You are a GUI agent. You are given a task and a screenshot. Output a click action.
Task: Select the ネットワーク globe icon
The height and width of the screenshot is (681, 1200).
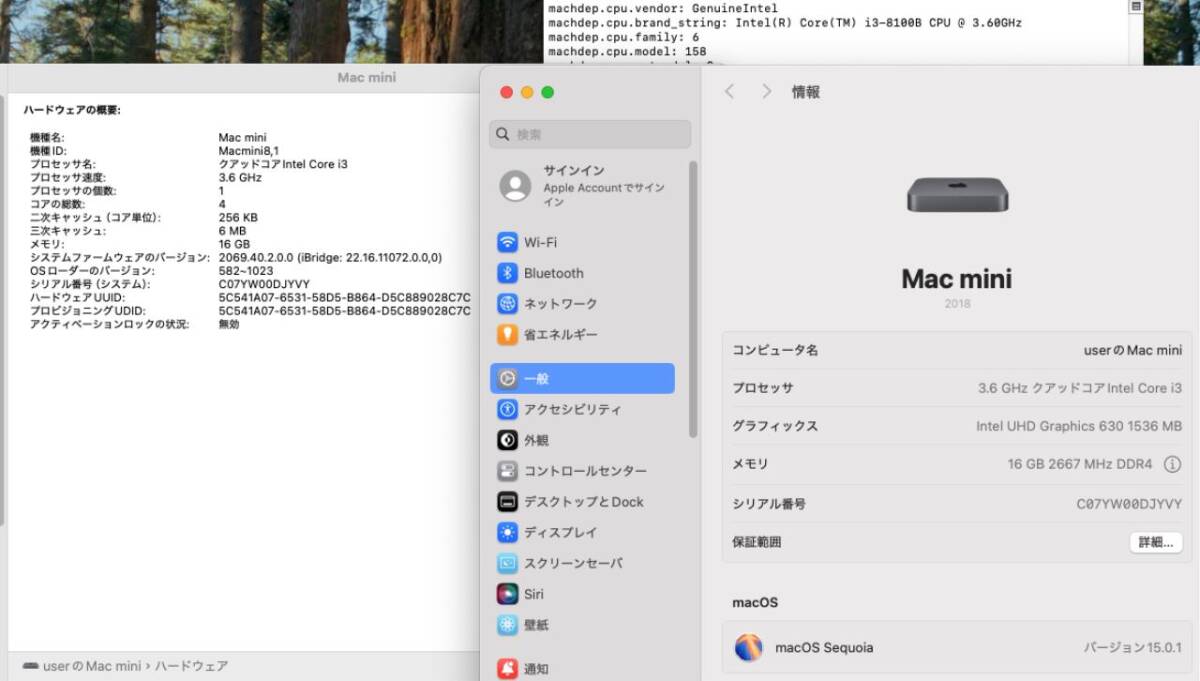(x=507, y=304)
